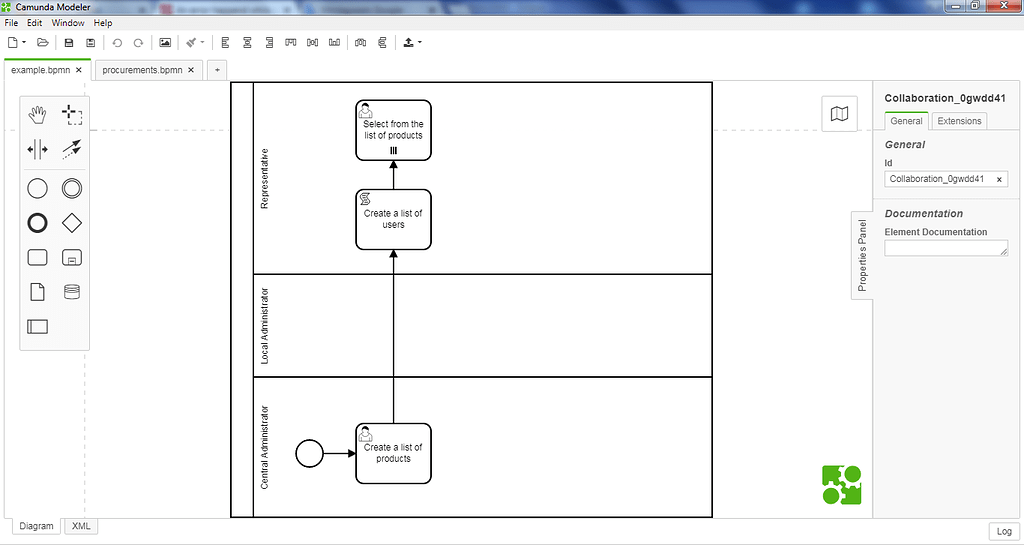Image resolution: width=1024 pixels, height=545 pixels.
Task: Click the save diagram icon
Action: point(69,43)
